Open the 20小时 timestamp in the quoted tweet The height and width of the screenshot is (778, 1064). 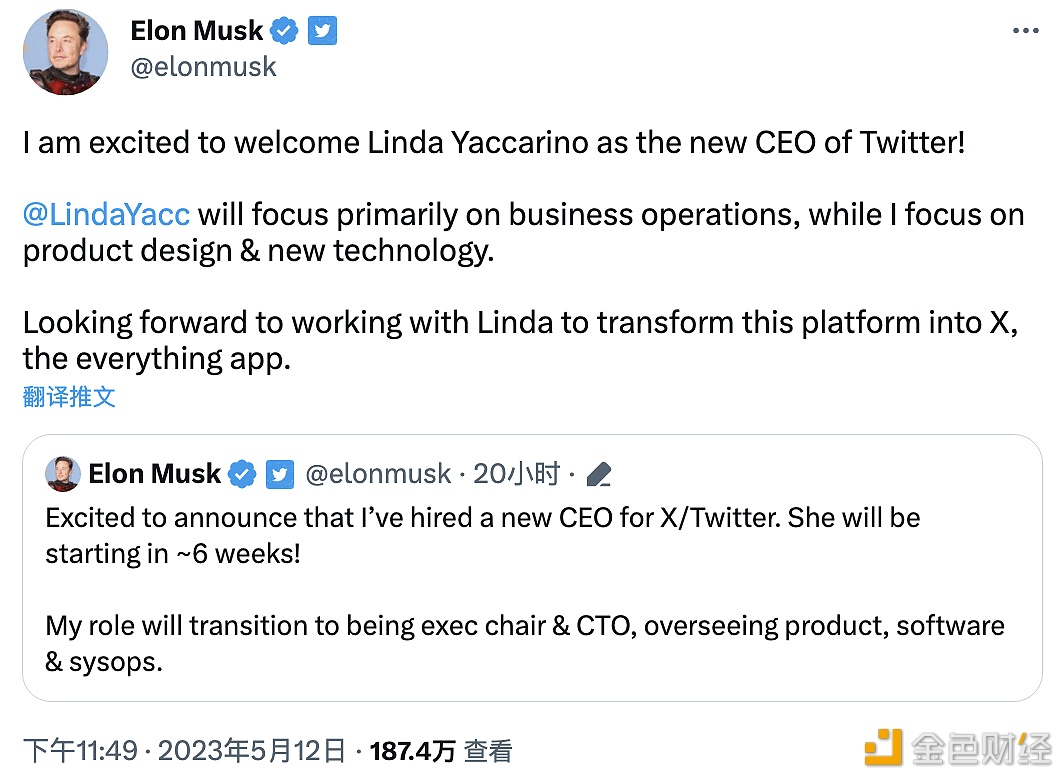tap(516, 474)
